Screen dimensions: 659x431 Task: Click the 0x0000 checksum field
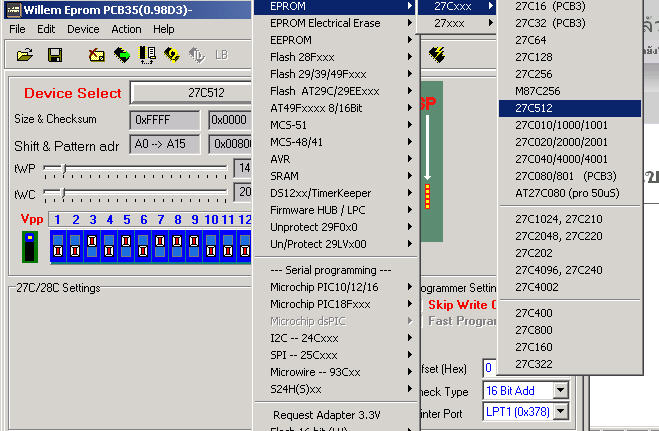point(230,120)
